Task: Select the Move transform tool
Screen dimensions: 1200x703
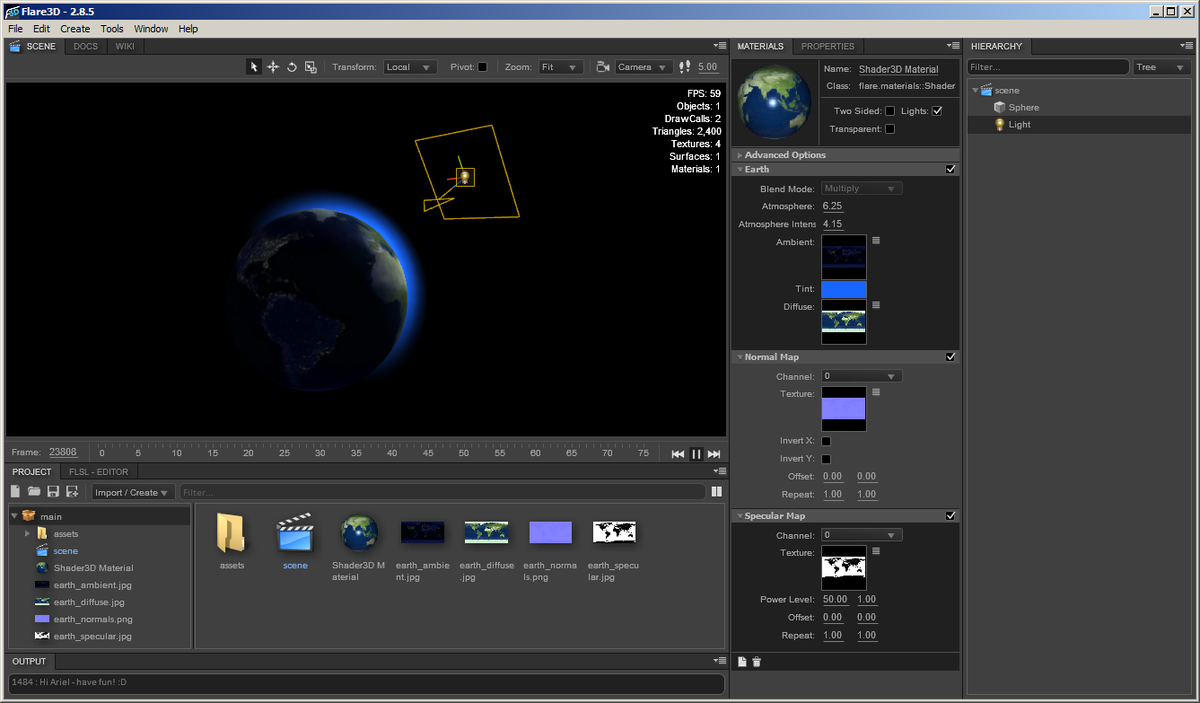Action: 273,67
